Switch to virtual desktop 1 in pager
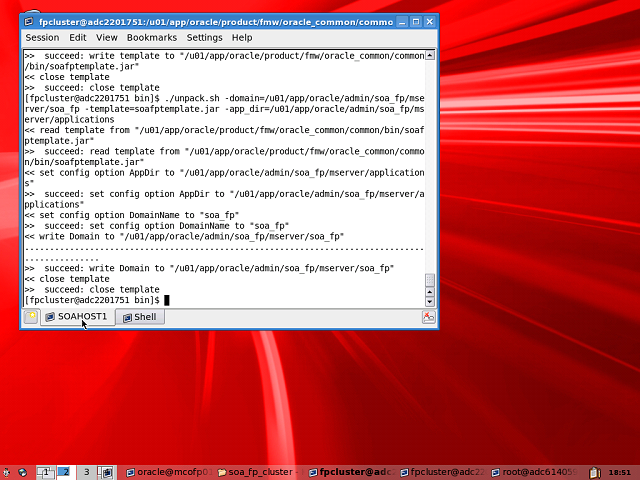 tap(46, 472)
